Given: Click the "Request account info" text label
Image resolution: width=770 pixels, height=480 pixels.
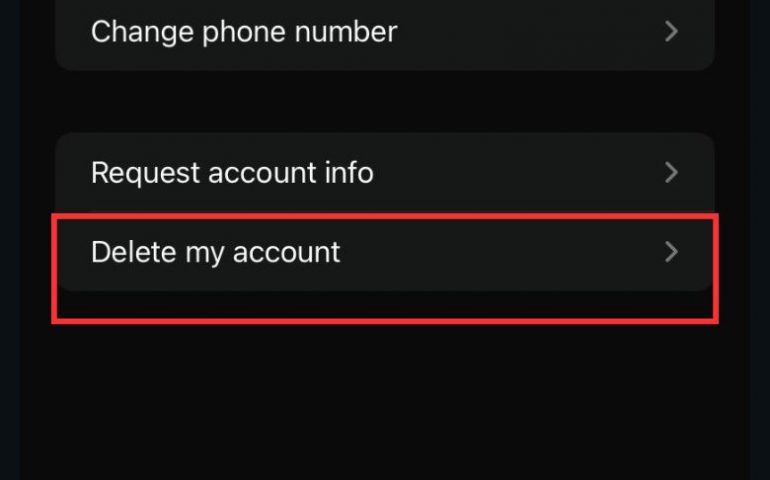Looking at the screenshot, I should [232, 173].
